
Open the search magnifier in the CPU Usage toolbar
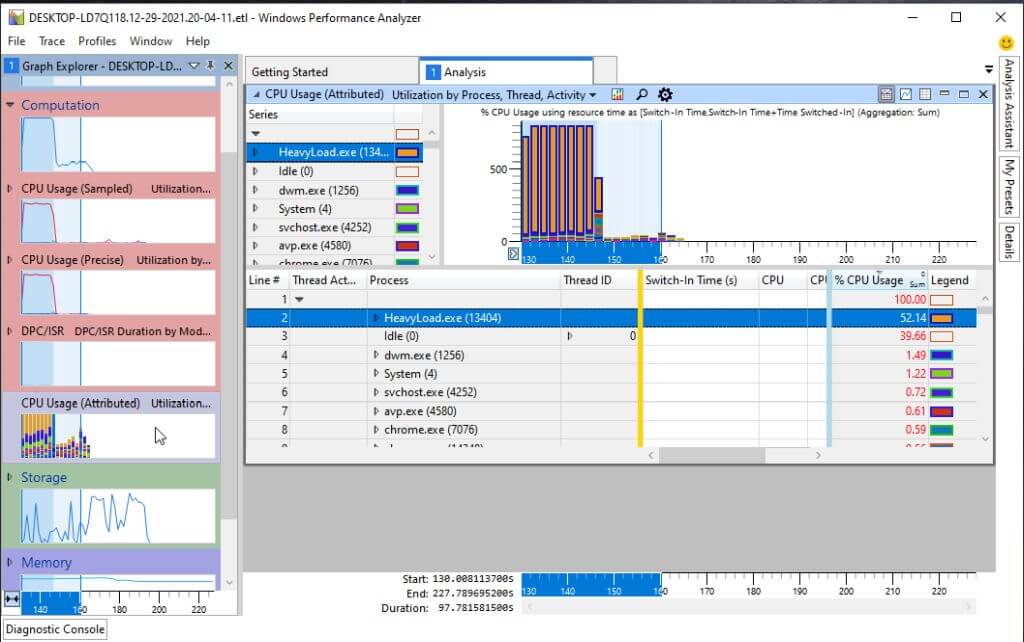tap(642, 95)
